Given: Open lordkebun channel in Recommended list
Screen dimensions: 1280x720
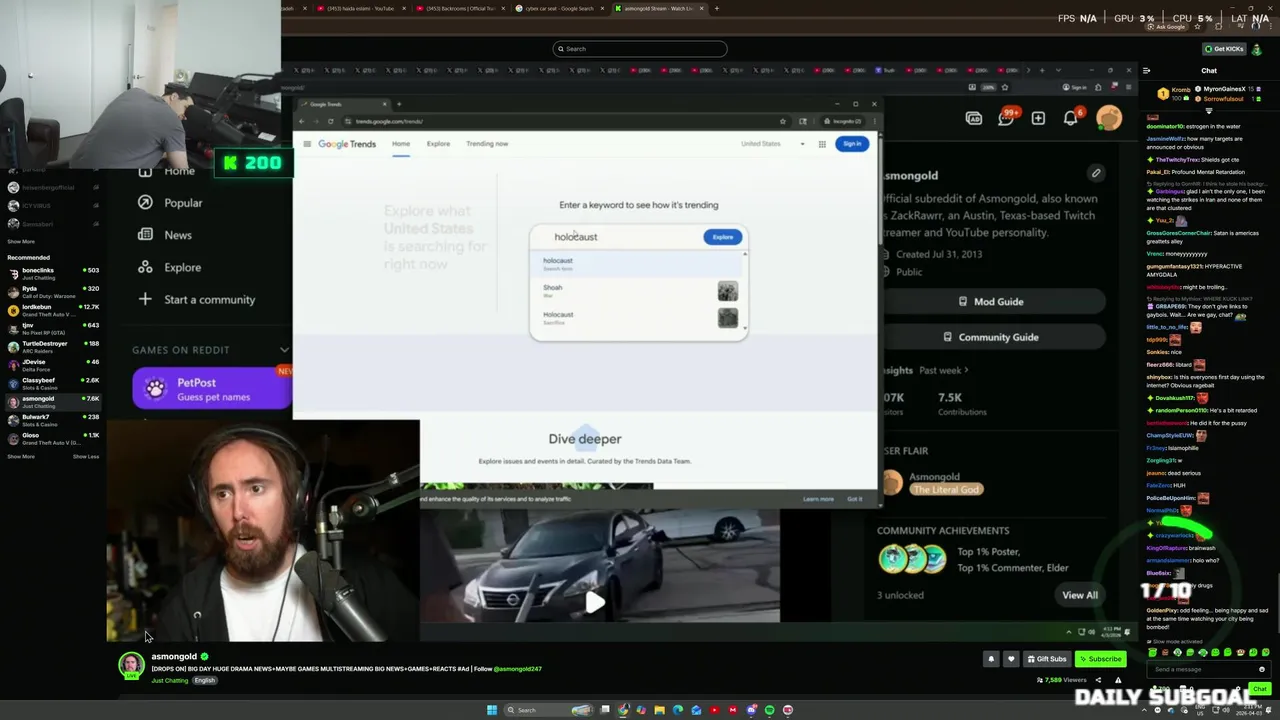Looking at the screenshot, I should click(x=54, y=310).
